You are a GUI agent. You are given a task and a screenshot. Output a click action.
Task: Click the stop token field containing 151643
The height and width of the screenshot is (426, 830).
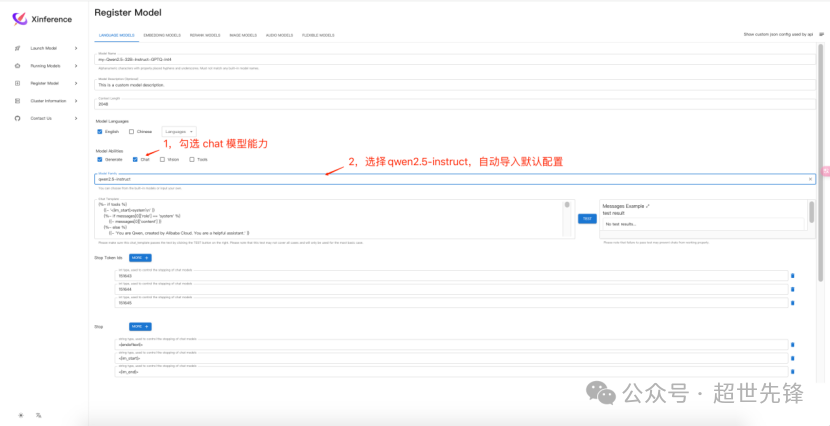tap(452, 276)
